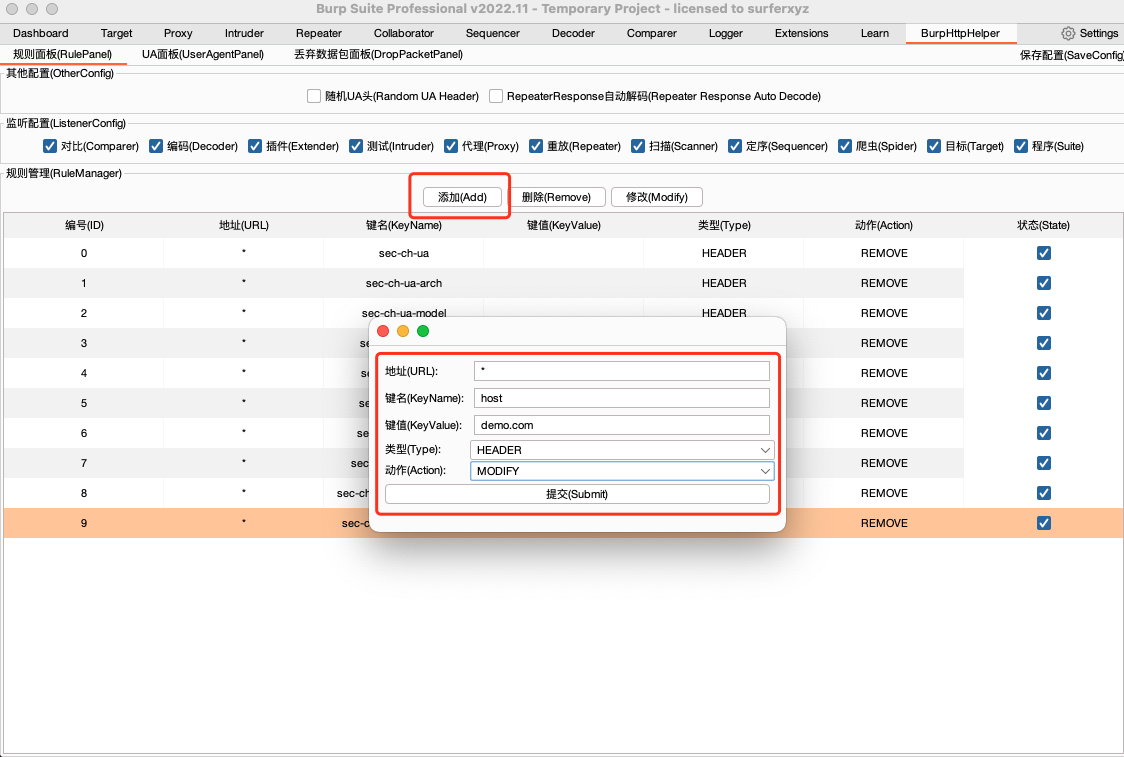Screen dimensions: 1124x757
Task: Open the Proxy tab
Action: click(x=178, y=33)
